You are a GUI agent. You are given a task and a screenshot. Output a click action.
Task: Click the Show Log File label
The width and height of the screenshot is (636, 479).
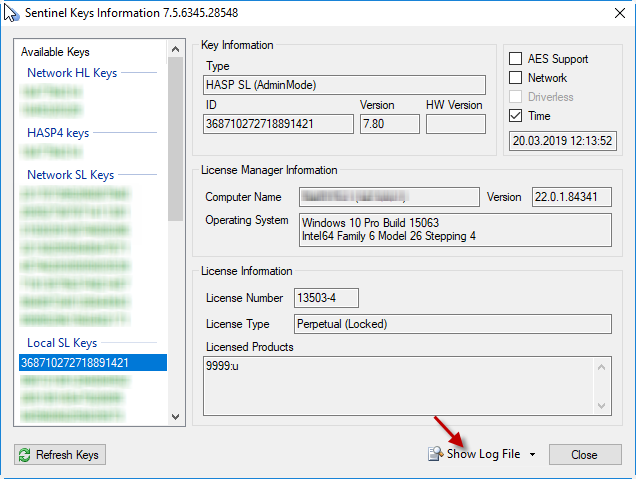tap(483, 454)
